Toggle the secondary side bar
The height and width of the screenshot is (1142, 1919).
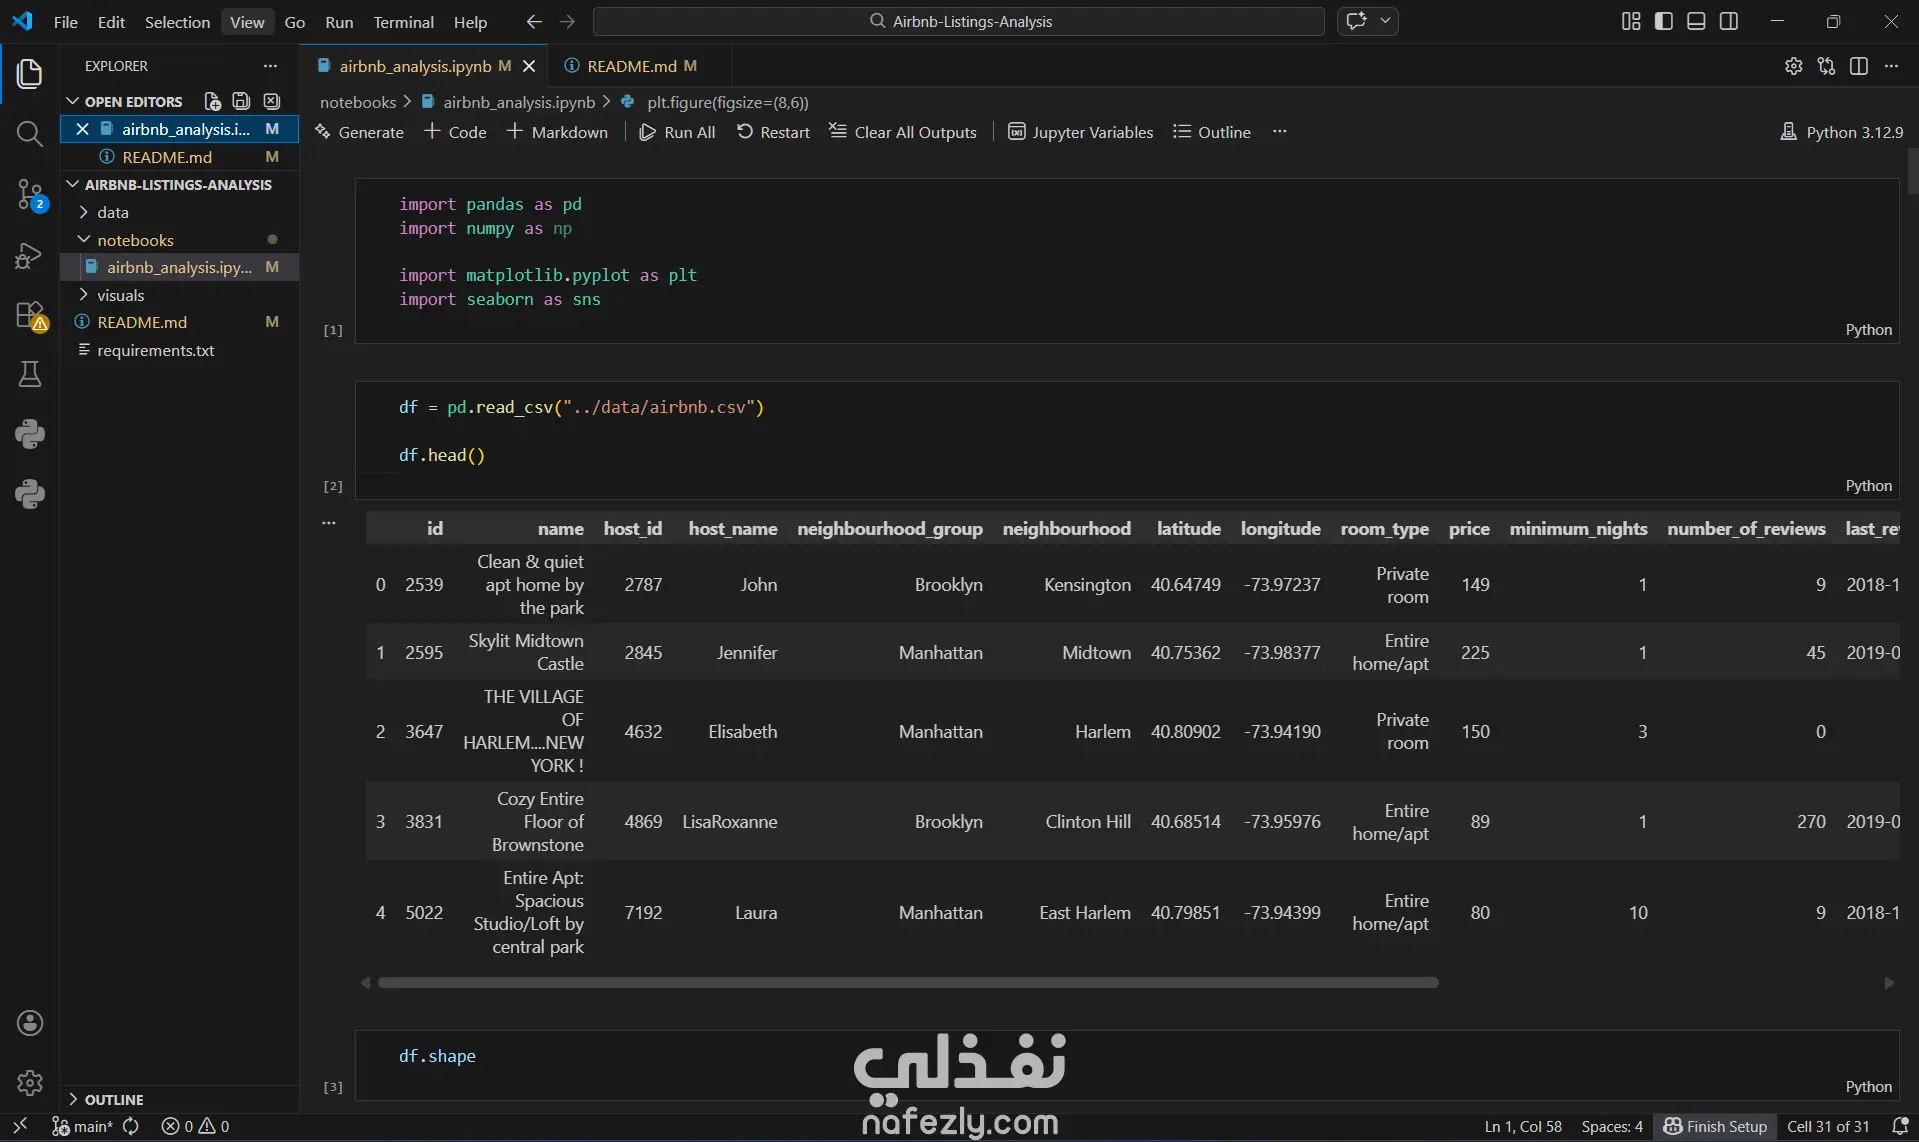[1729, 21]
